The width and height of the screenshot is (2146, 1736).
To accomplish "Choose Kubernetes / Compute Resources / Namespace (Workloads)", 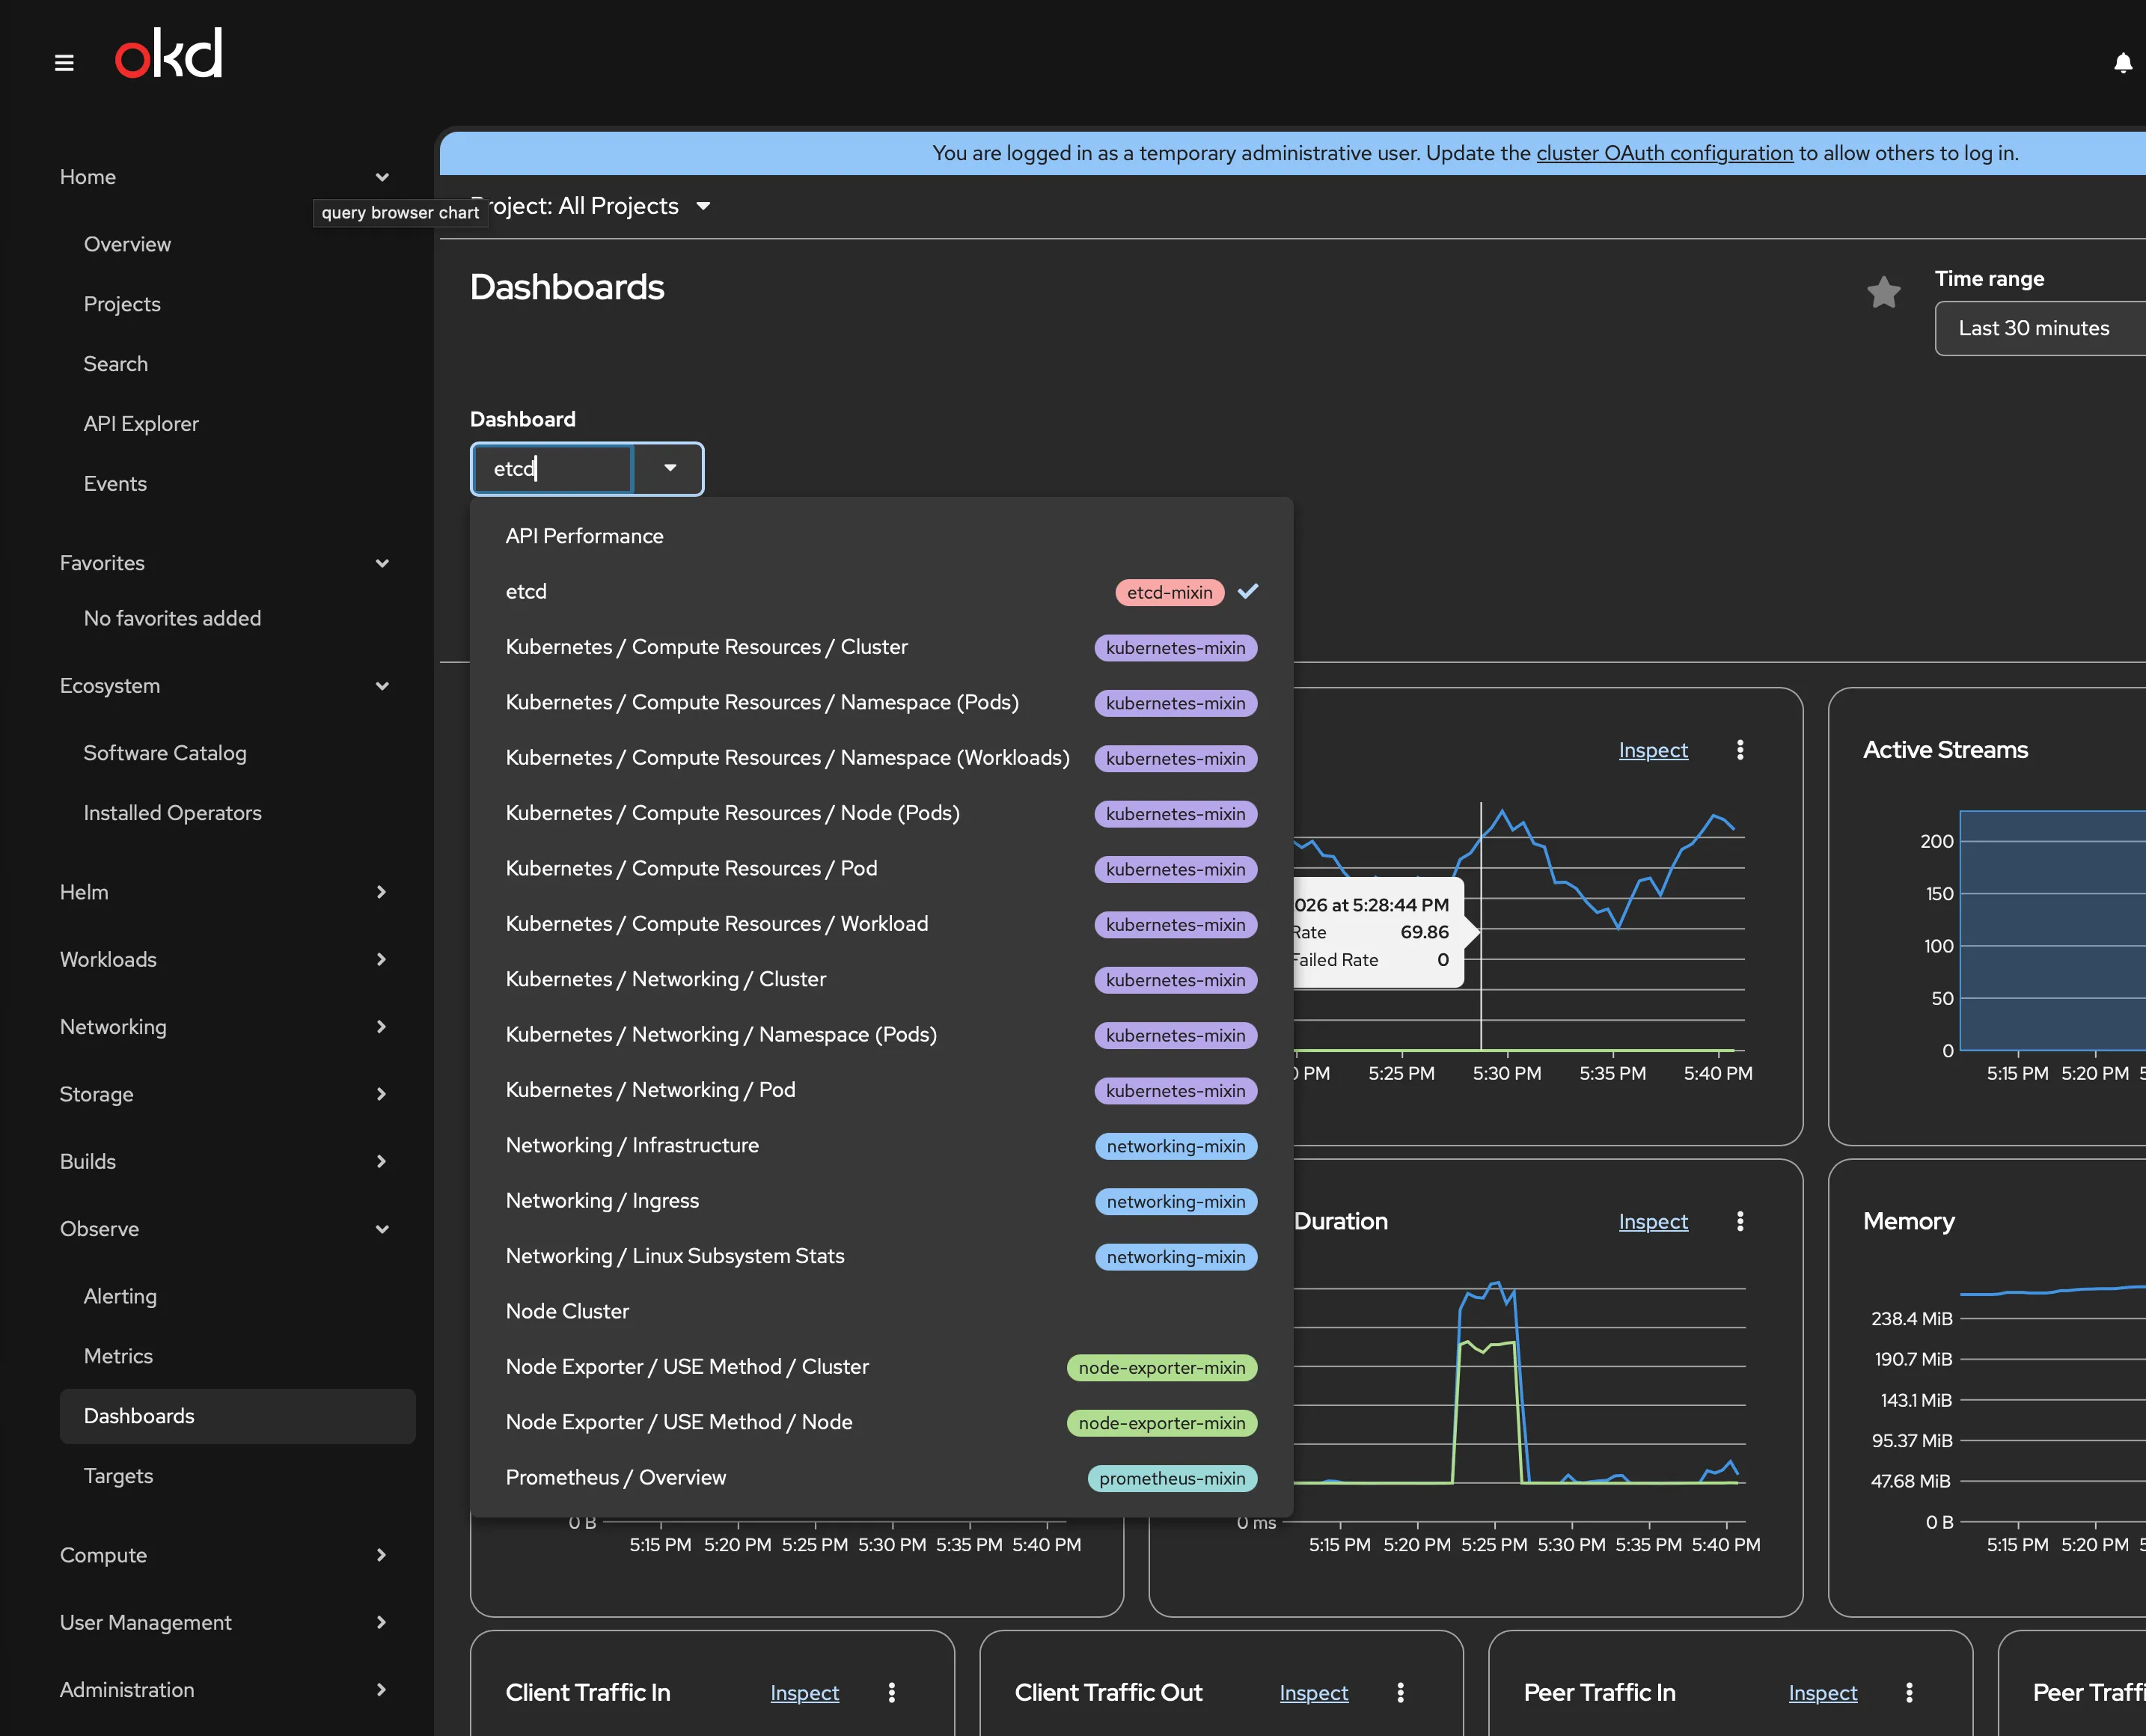I will (x=881, y=758).
